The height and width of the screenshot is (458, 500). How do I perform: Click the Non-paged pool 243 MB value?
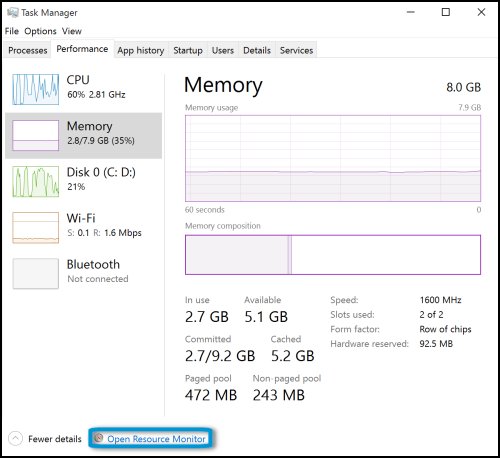click(279, 395)
